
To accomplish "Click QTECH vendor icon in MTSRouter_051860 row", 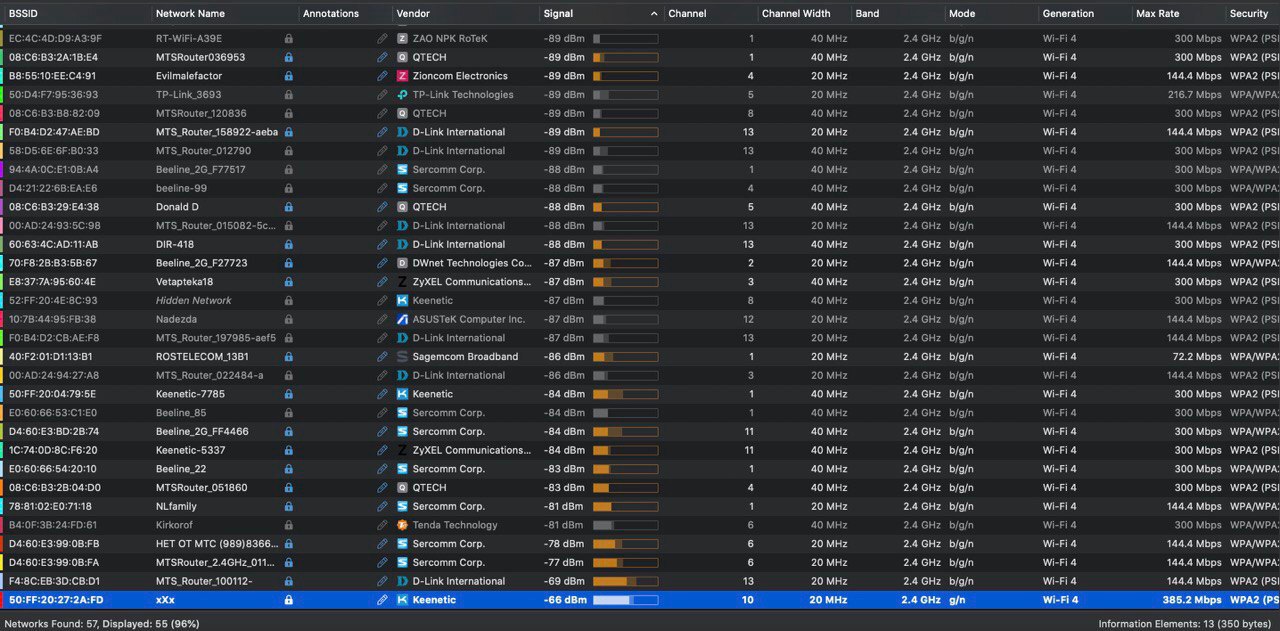I will [x=402, y=488].
